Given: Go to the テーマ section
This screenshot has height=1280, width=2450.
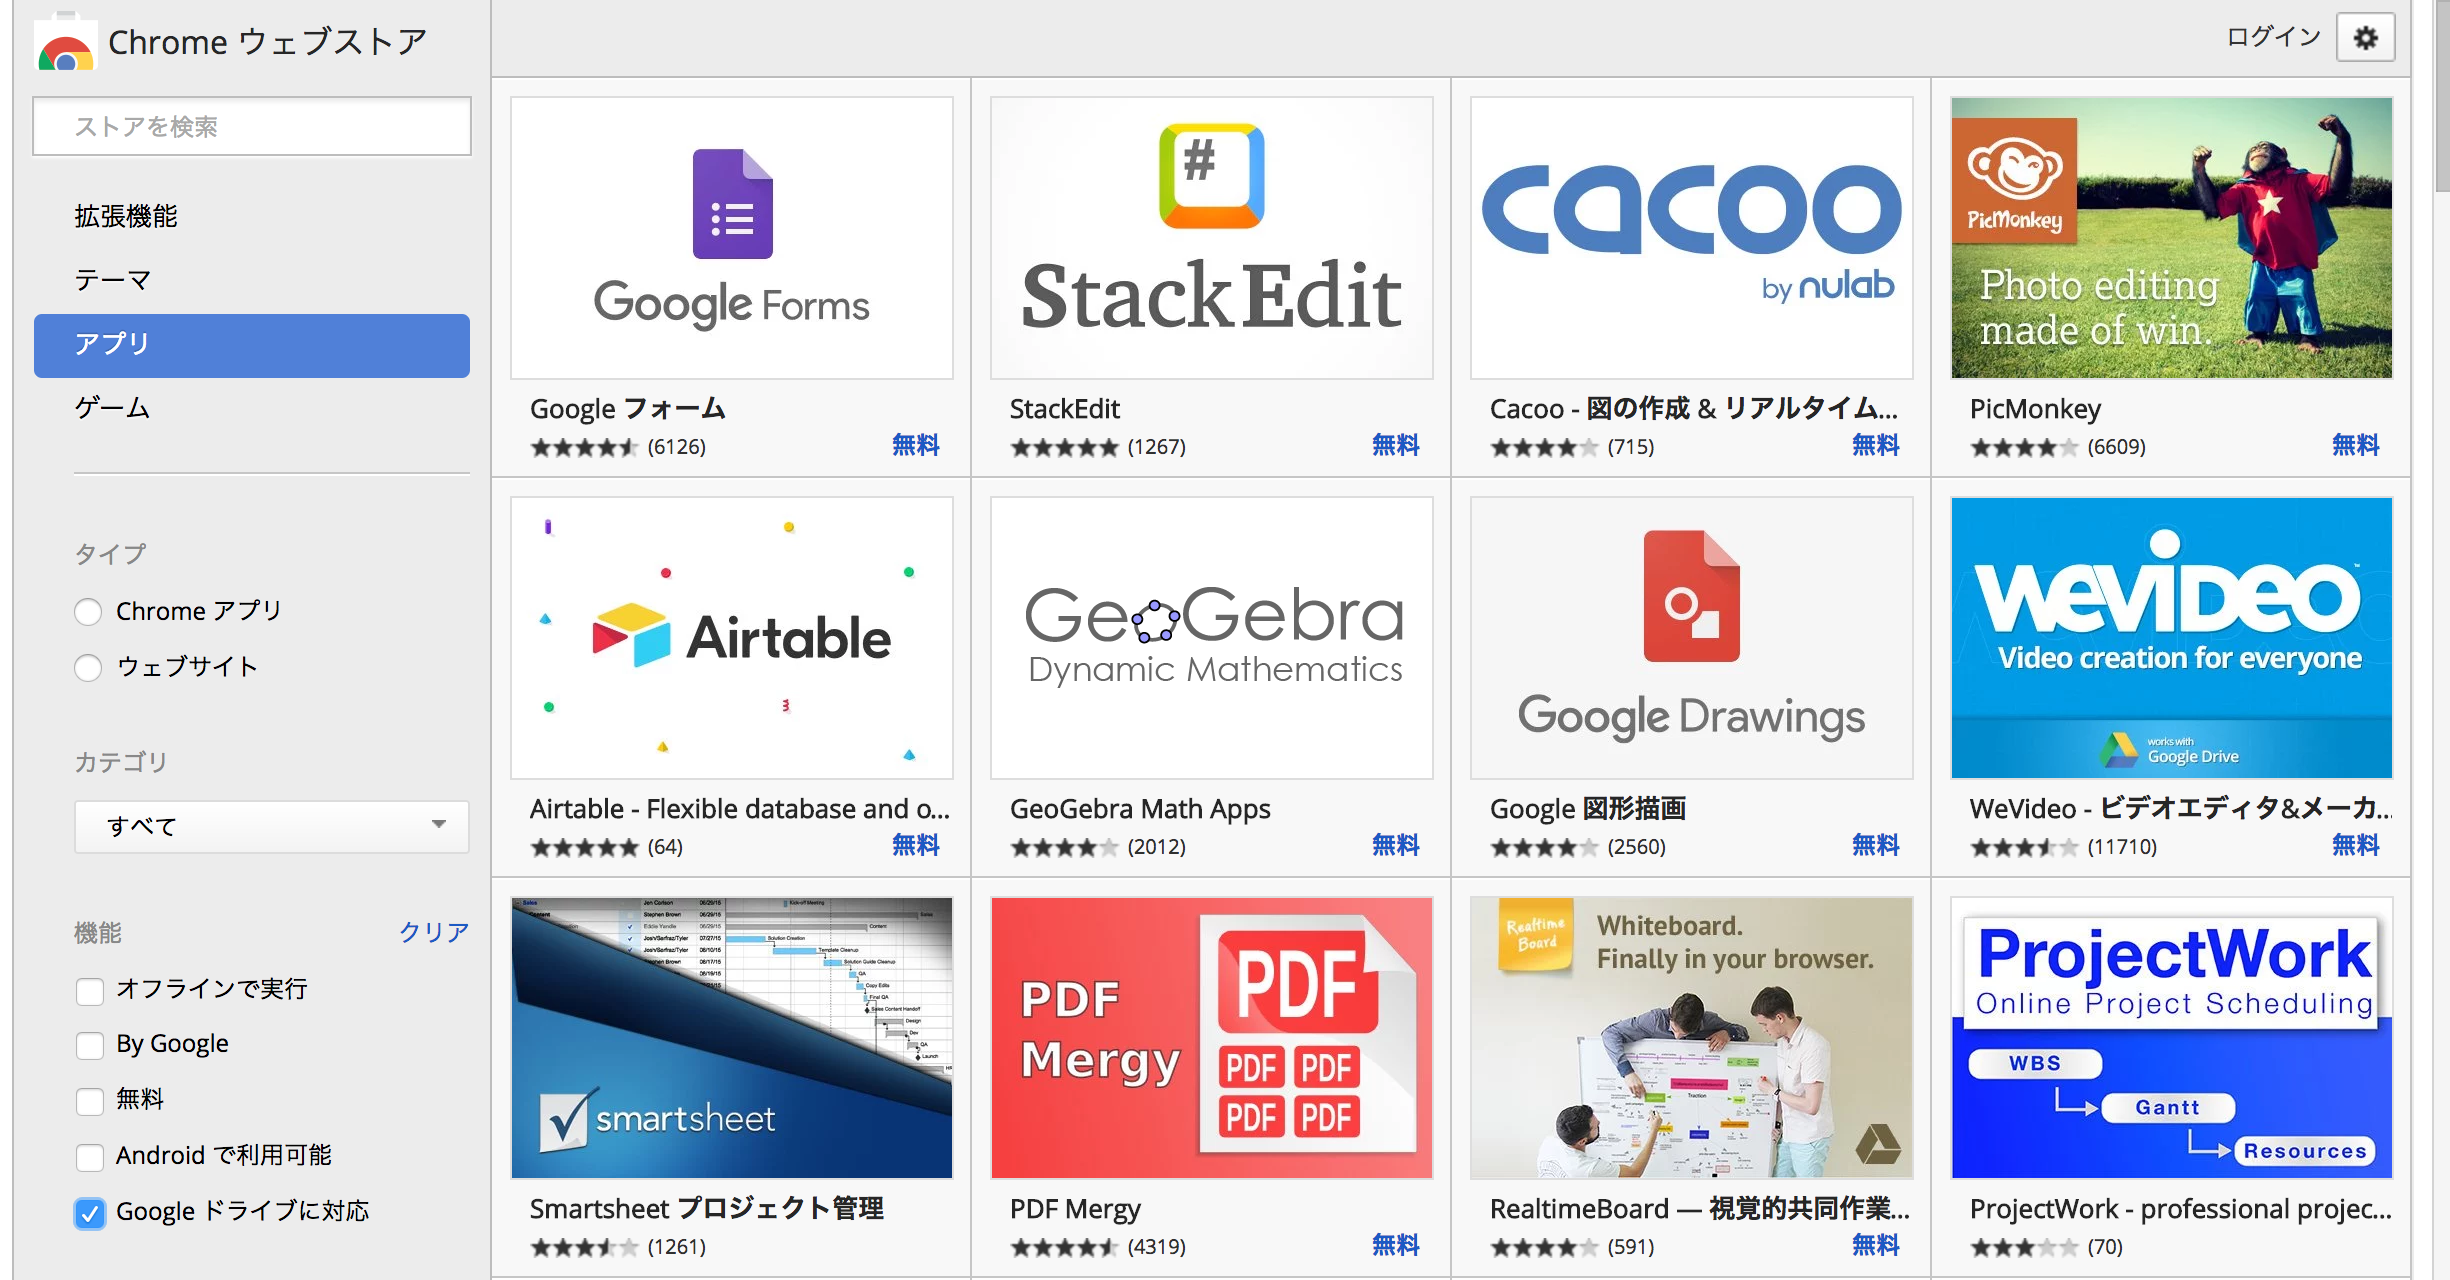Looking at the screenshot, I should point(113,280).
